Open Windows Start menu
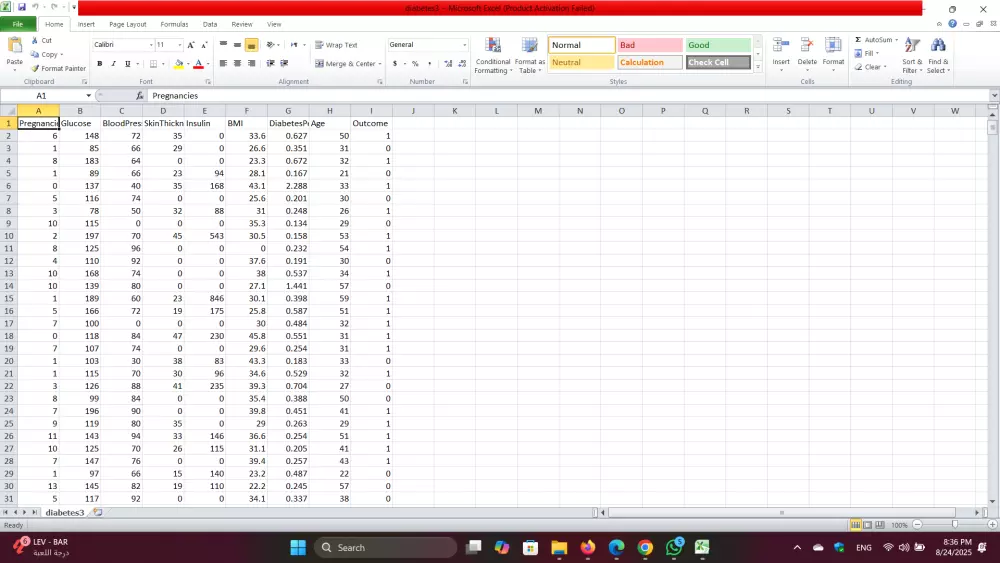 pos(298,548)
